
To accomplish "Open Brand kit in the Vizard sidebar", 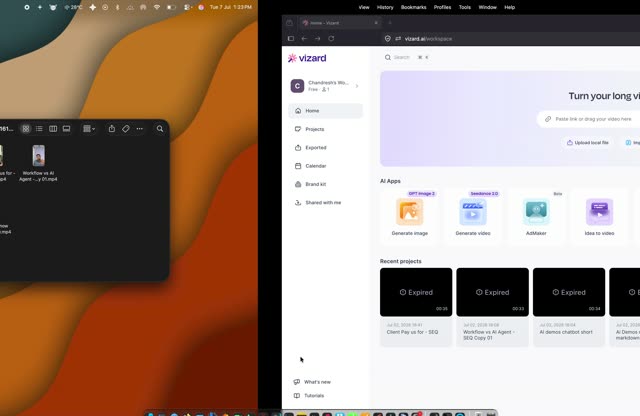I will (325, 184).
